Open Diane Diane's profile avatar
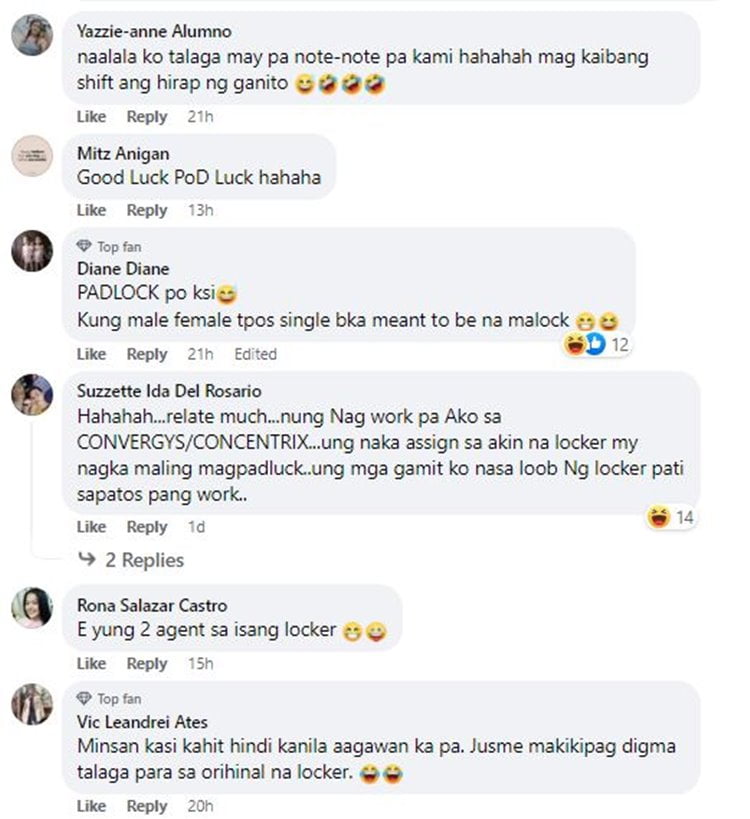This screenshot has height=819, width=750. pos(32,251)
